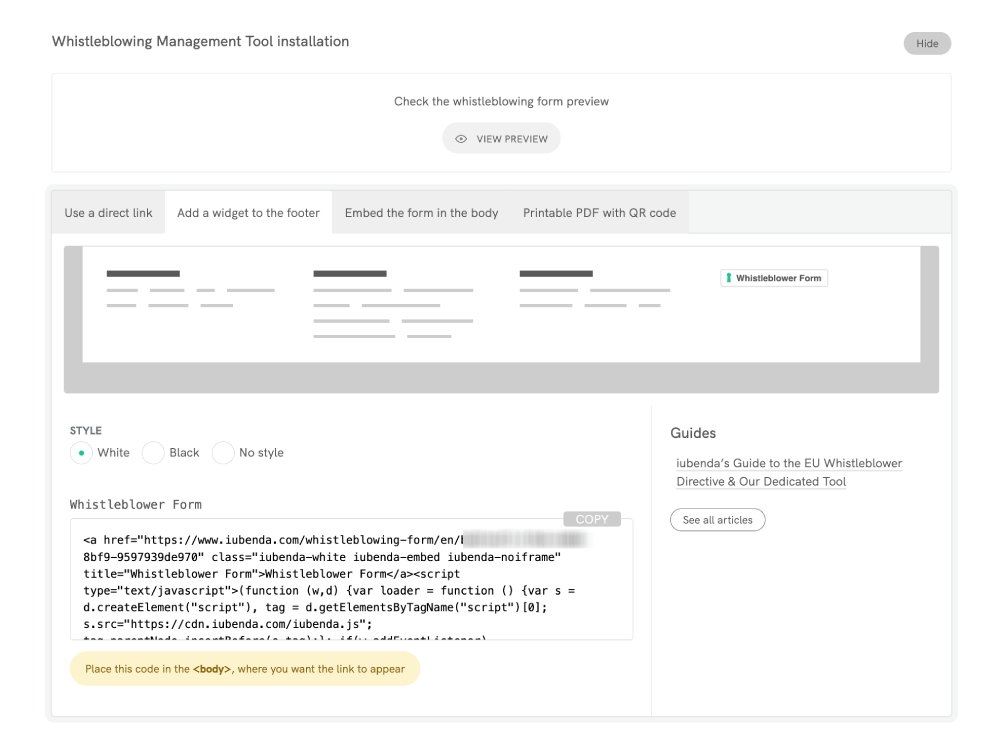This screenshot has width=1000, height=742.
Task: Click the Guides heading
Action: pos(693,433)
